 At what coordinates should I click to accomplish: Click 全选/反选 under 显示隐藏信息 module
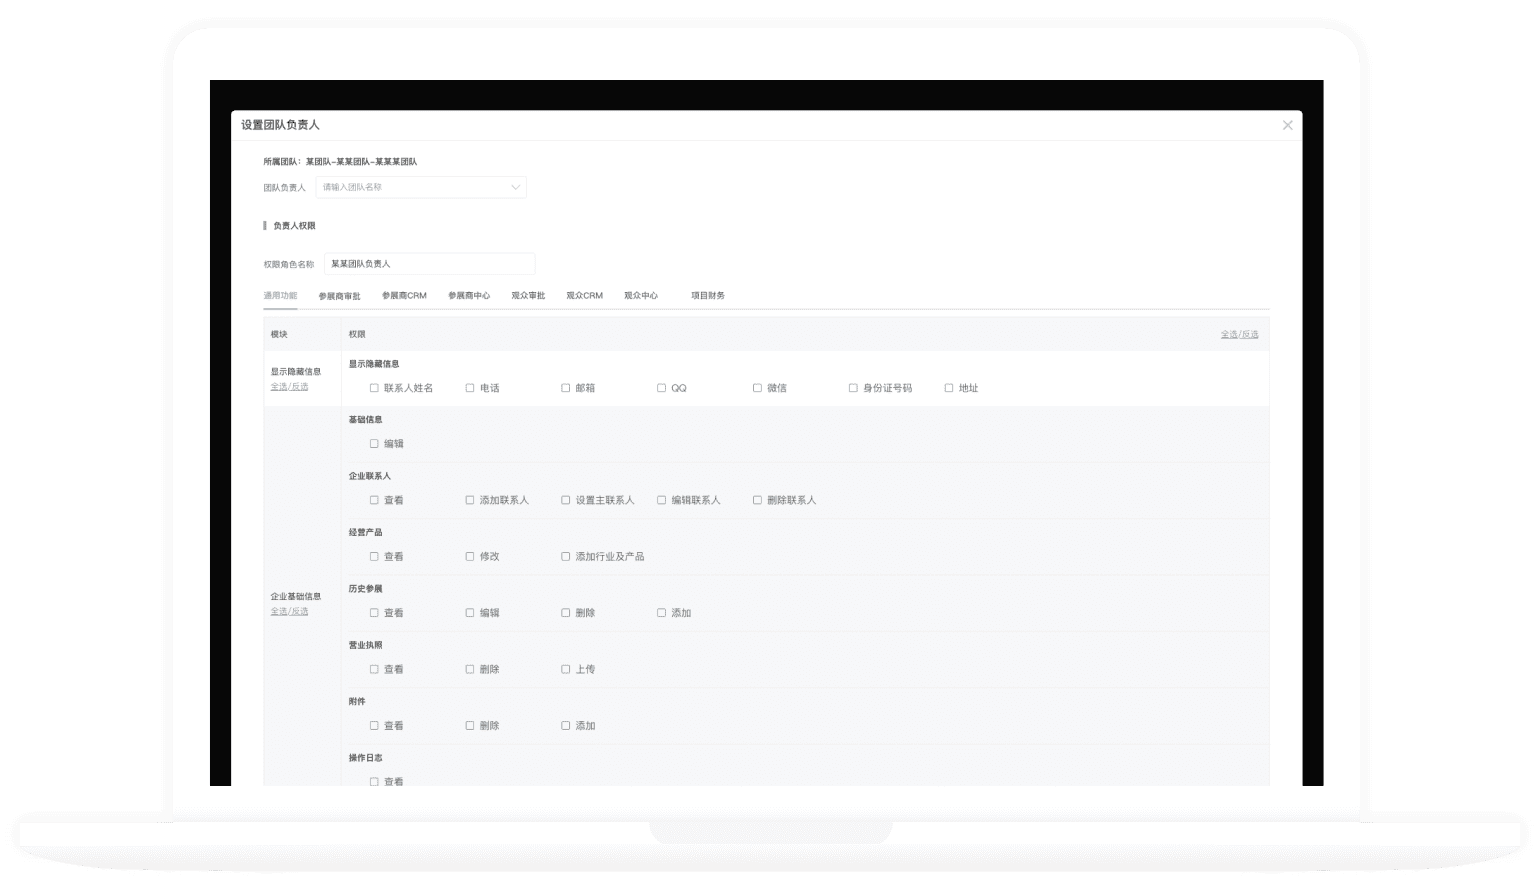289,387
